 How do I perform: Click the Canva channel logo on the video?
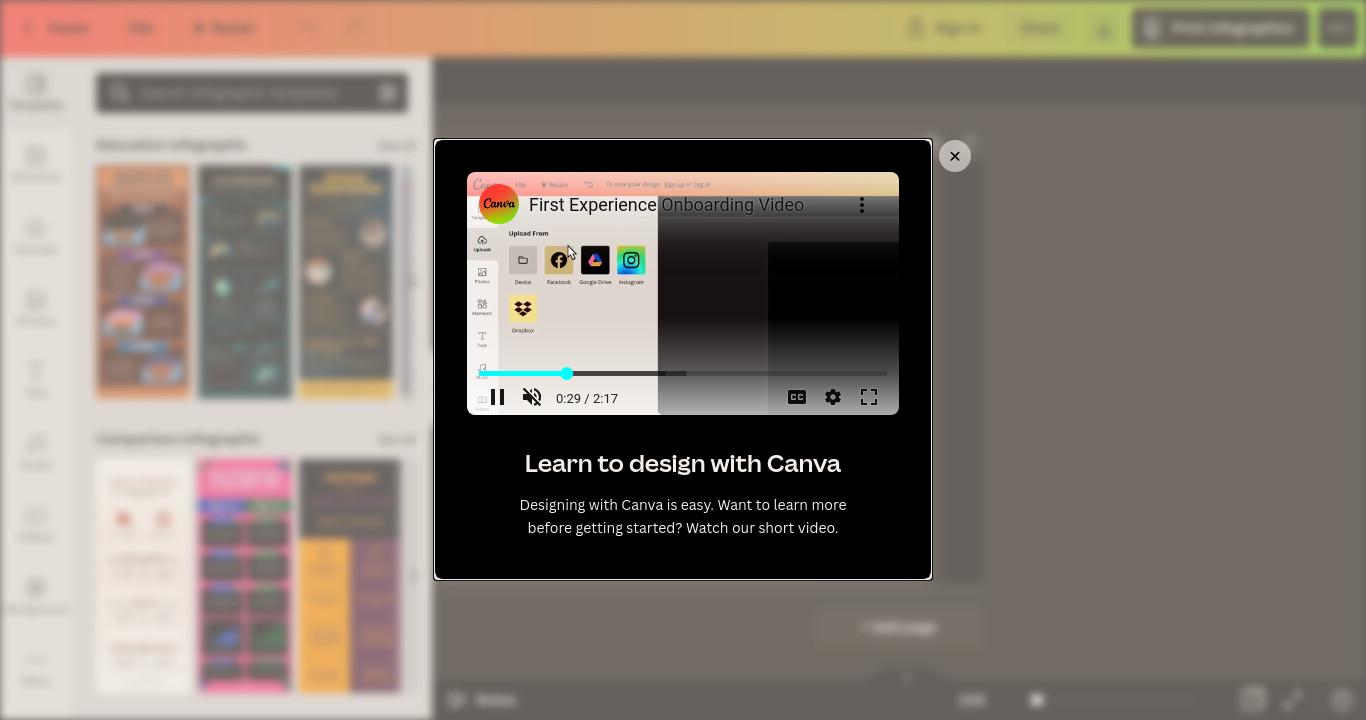pyautogui.click(x=499, y=204)
